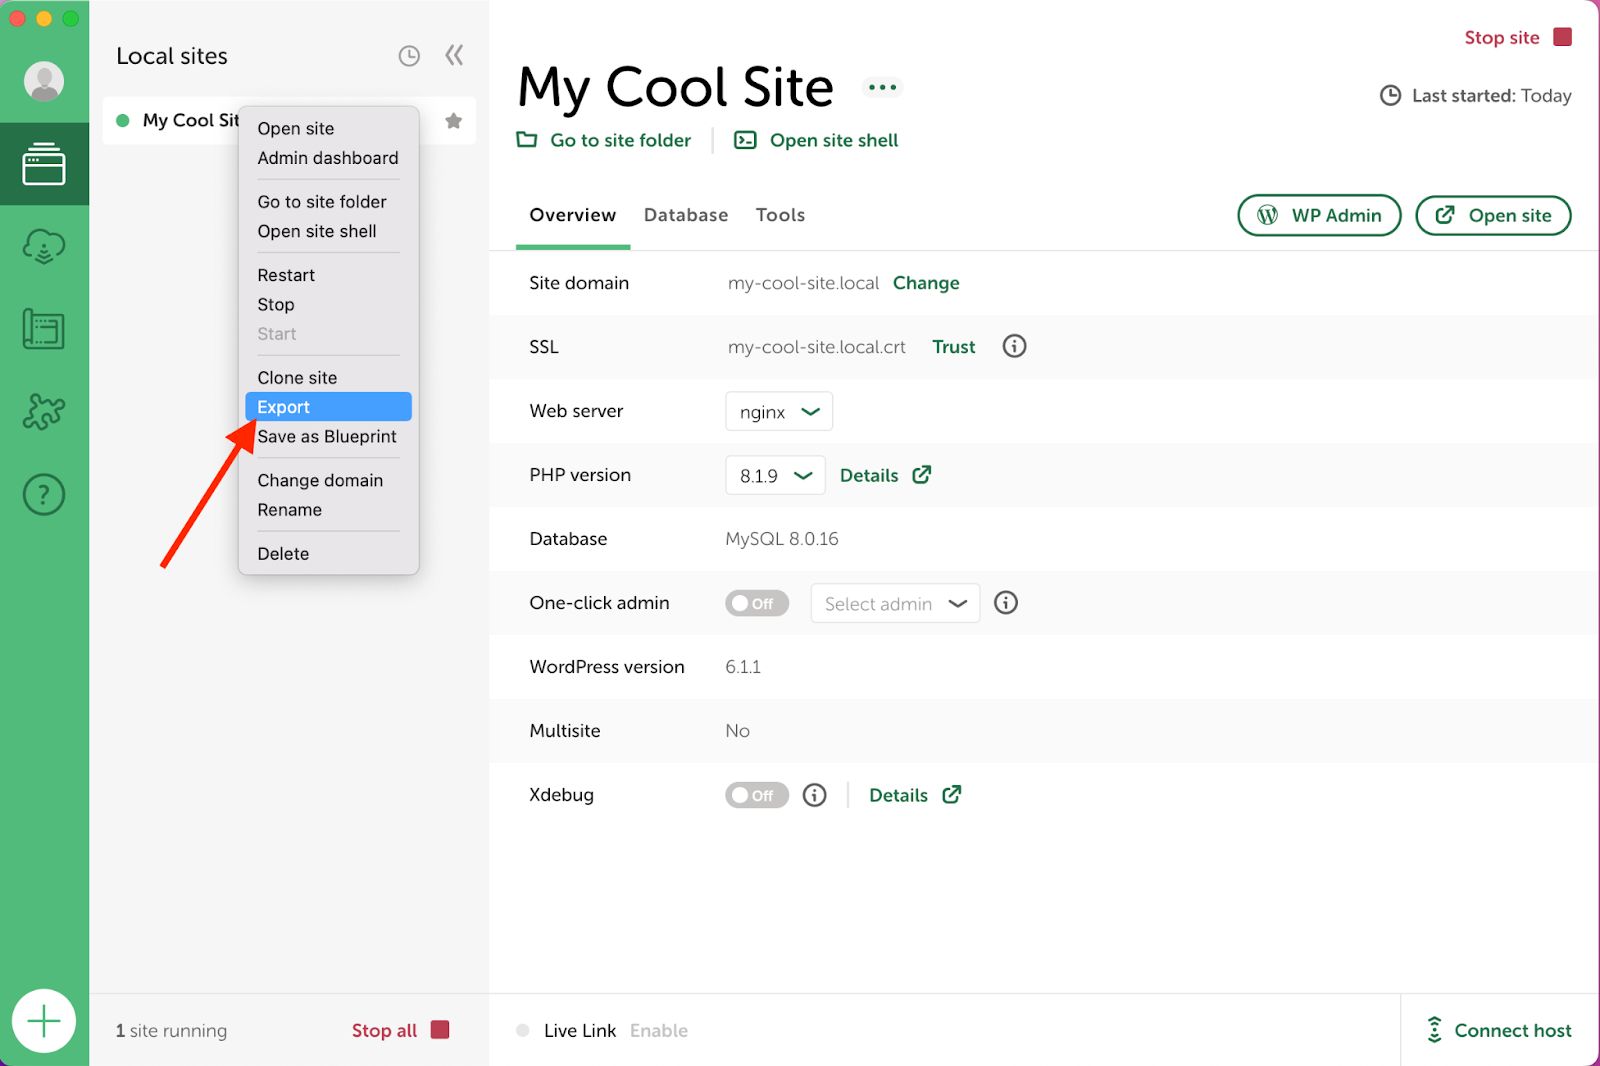Choose Stop in the context menu
The image size is (1600, 1066).
click(276, 304)
